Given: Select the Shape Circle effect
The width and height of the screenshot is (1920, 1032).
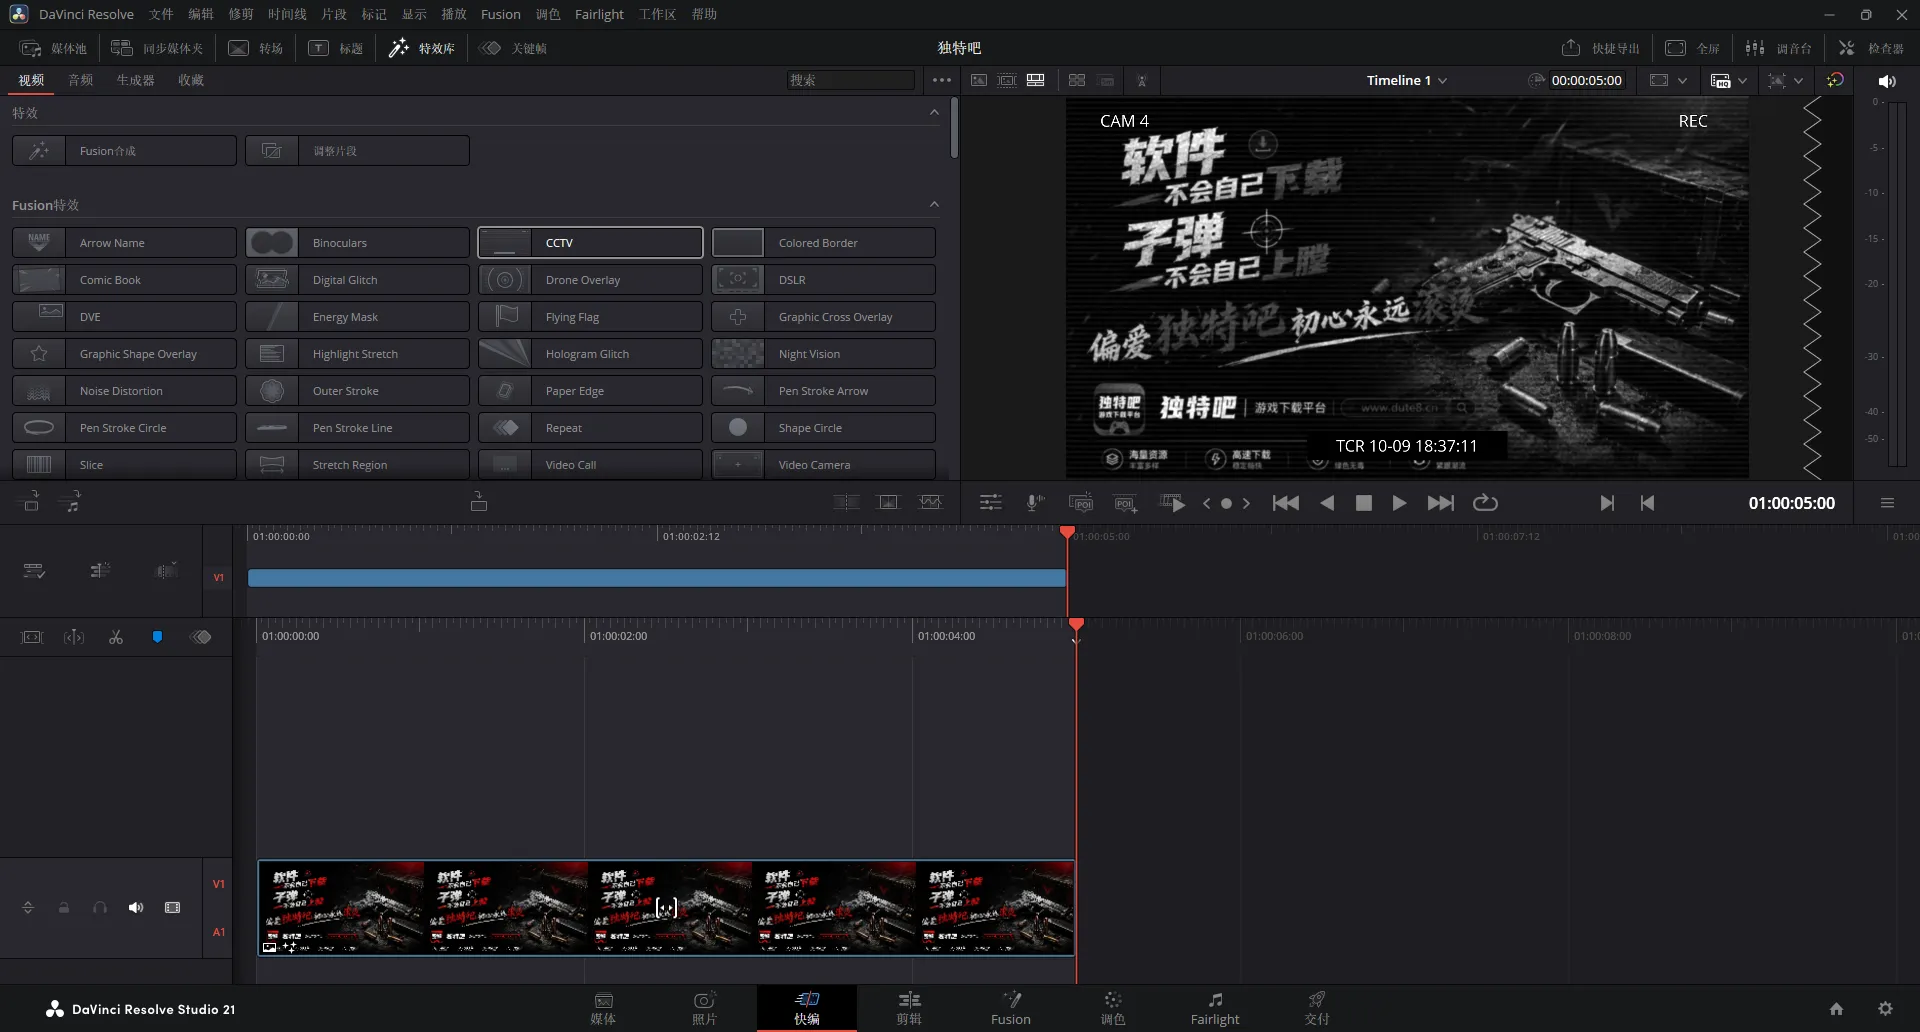Looking at the screenshot, I should tap(823, 428).
